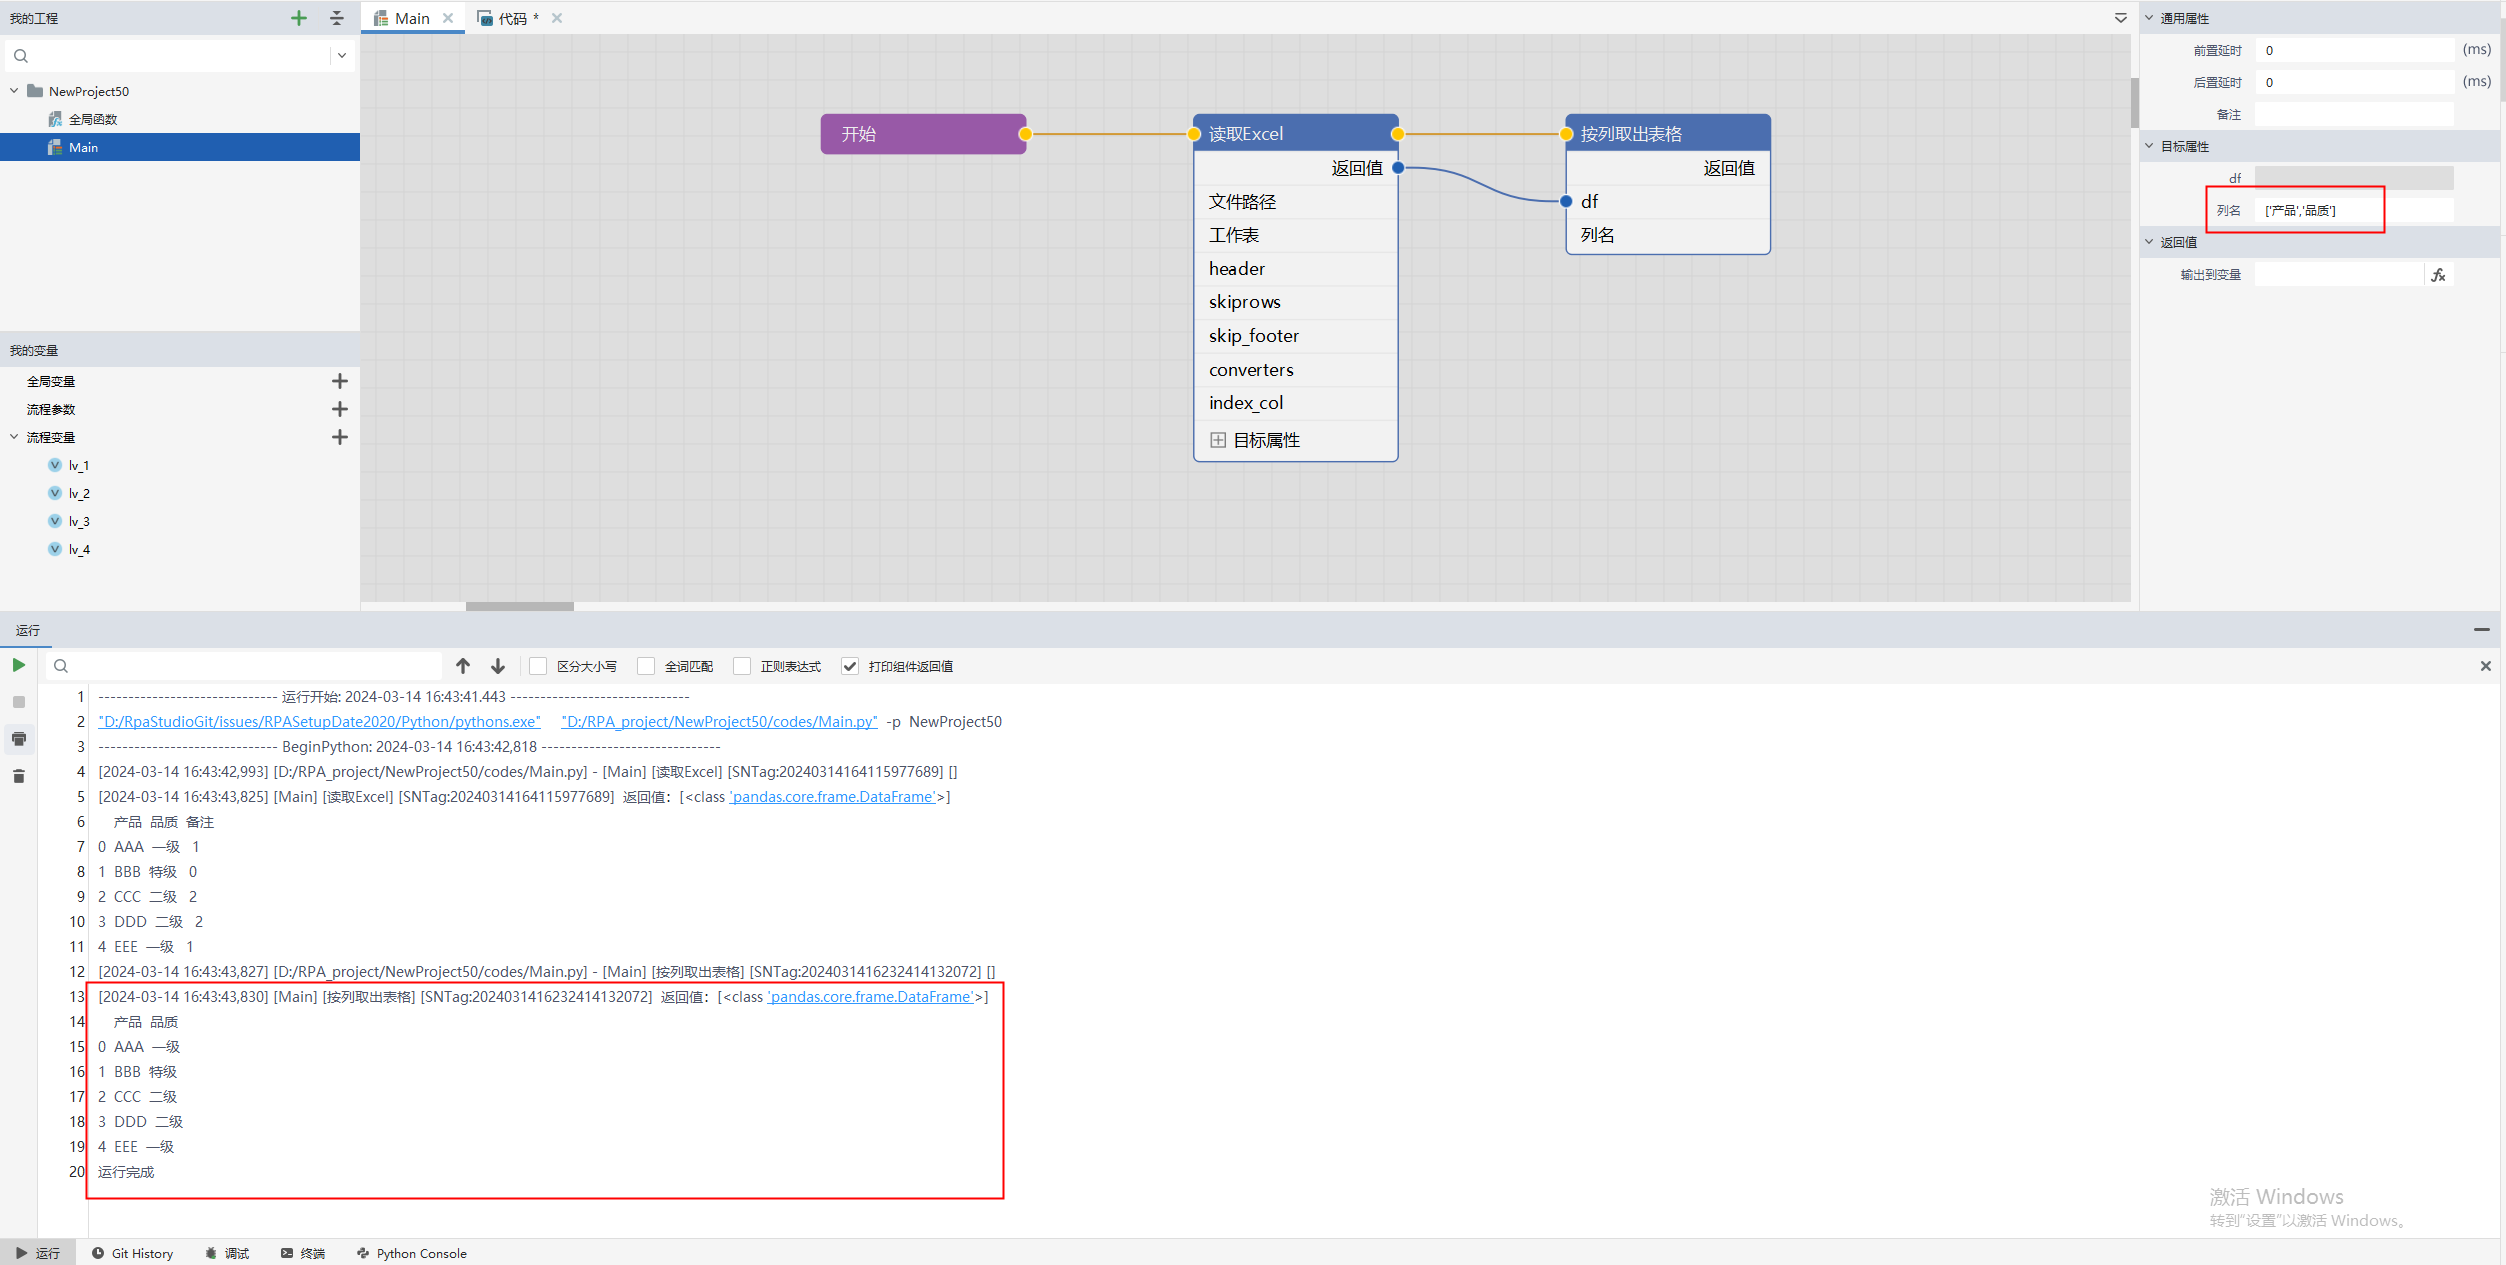
Task: Click the canvas vertical scrollbar thumb
Action: 2135,103
